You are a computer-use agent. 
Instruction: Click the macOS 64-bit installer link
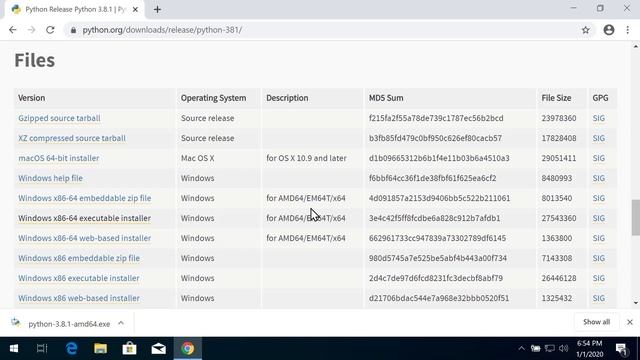pyautogui.click(x=58, y=158)
